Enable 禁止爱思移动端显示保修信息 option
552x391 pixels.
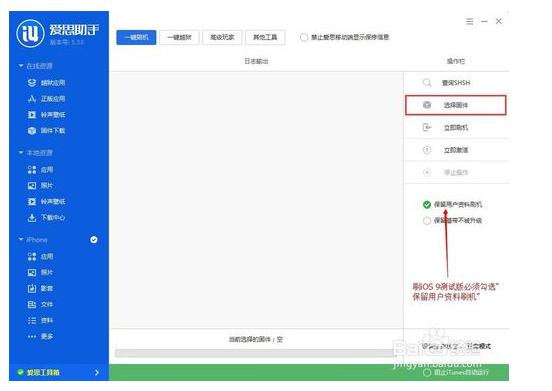point(304,37)
